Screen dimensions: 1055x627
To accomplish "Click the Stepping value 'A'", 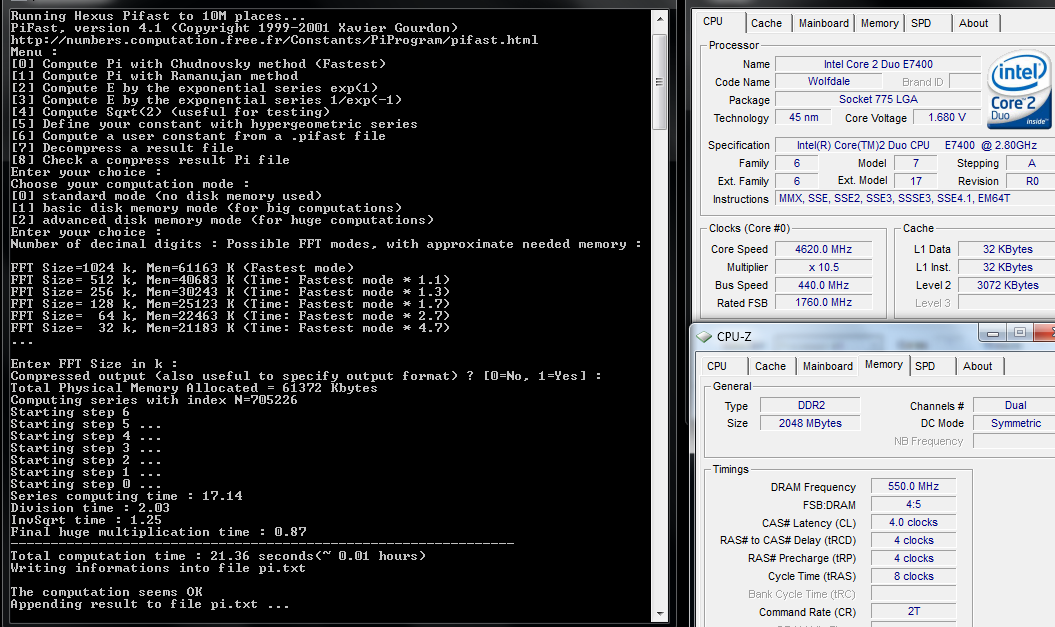I will point(1031,163).
